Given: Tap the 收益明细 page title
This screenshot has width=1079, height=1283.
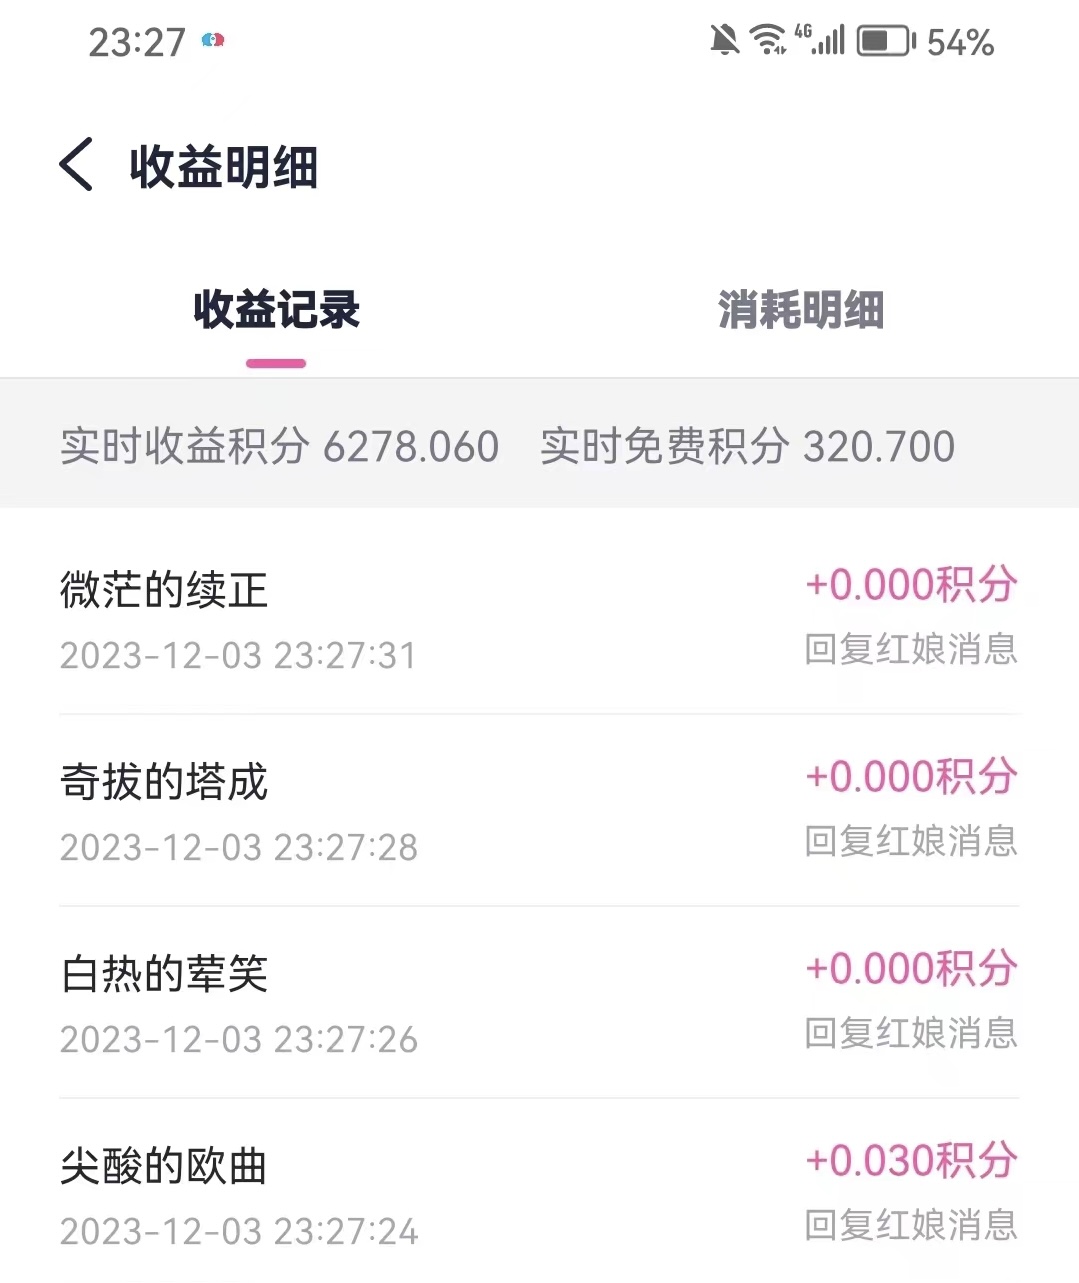Looking at the screenshot, I should click(224, 166).
